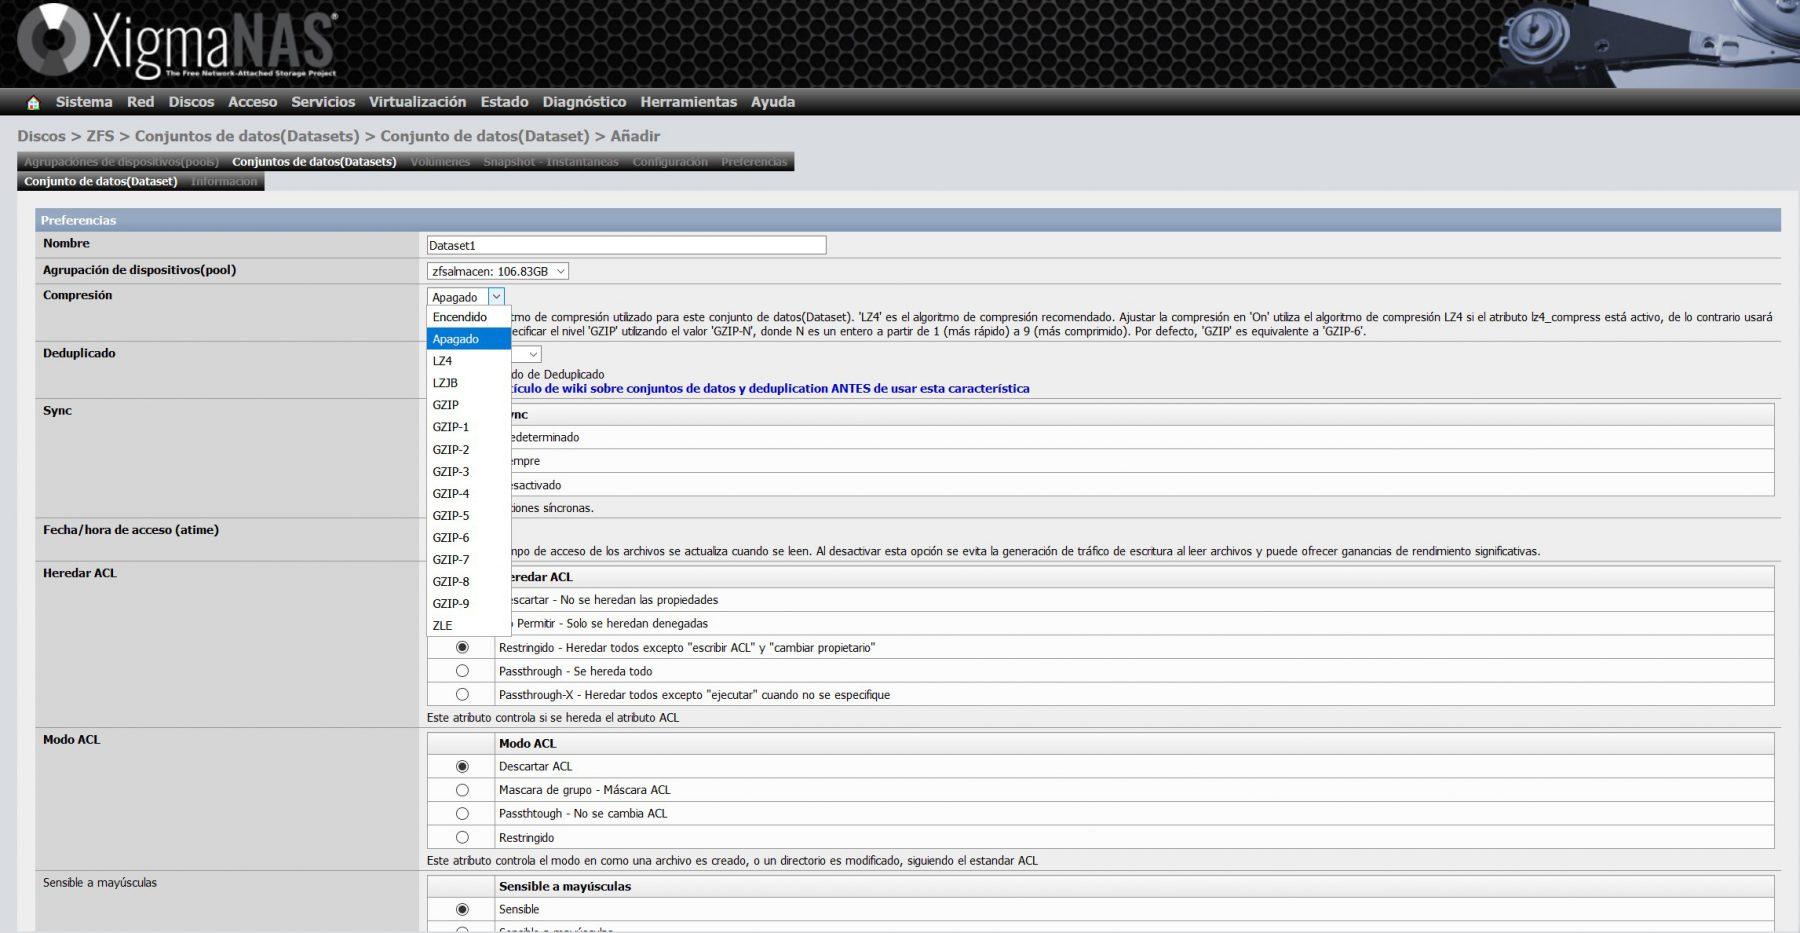
Task: Click the Preferencias section header
Action: [908, 220]
